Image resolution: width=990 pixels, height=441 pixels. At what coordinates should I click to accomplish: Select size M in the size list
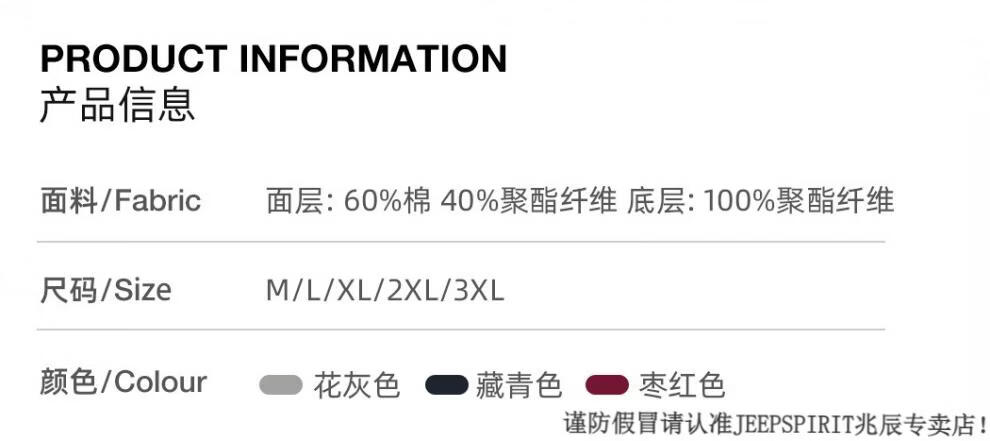point(277,291)
